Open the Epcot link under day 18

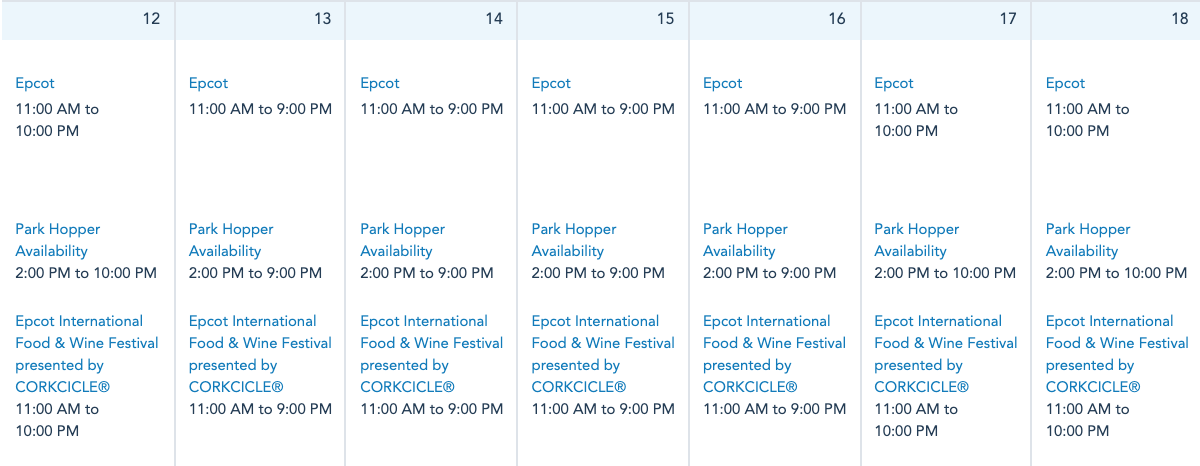[1065, 84]
